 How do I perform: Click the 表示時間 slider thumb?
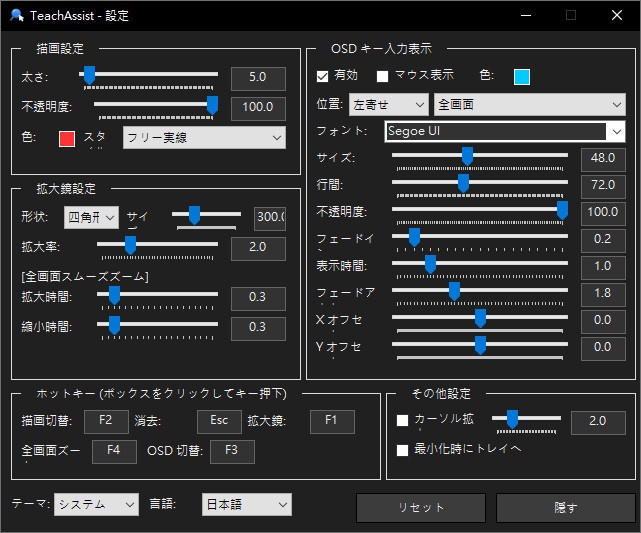tap(430, 264)
